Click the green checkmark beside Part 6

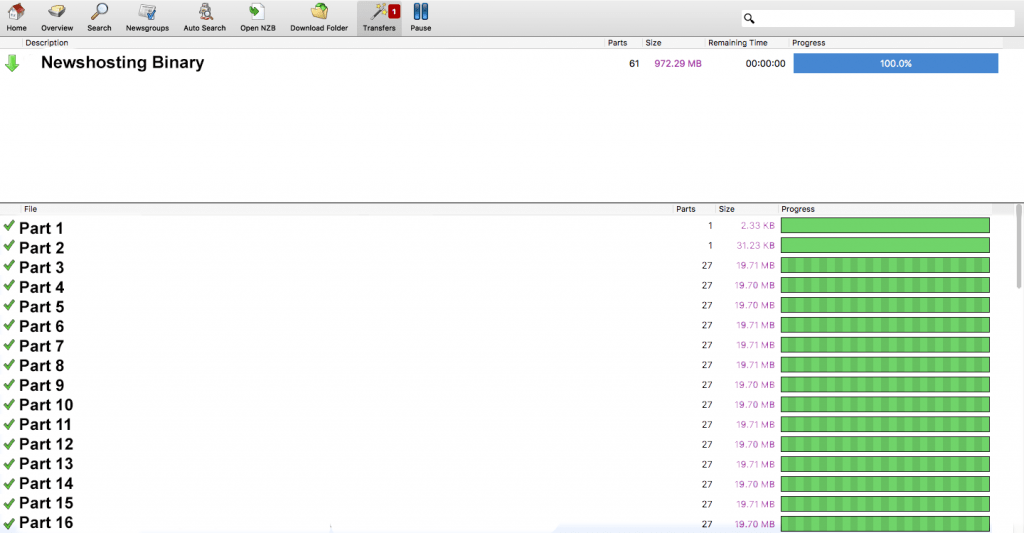[9, 325]
